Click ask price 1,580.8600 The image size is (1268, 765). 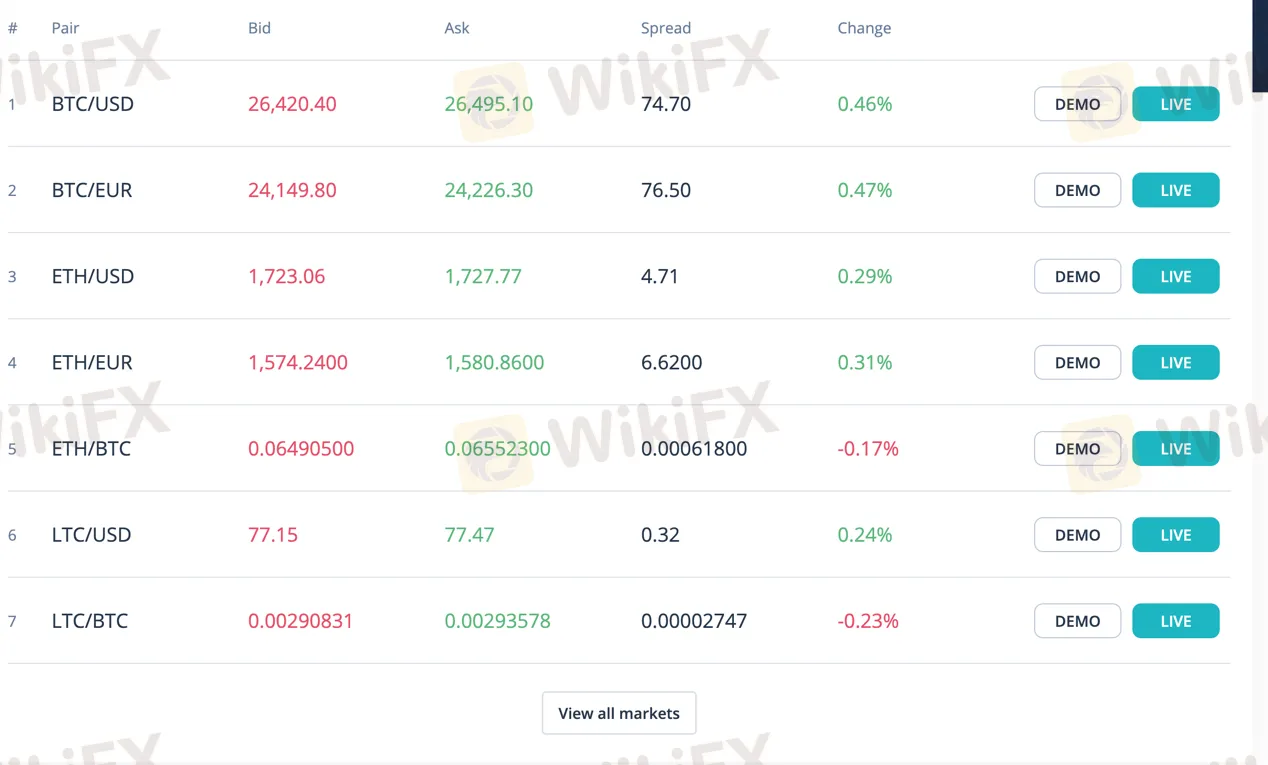pyautogui.click(x=494, y=362)
